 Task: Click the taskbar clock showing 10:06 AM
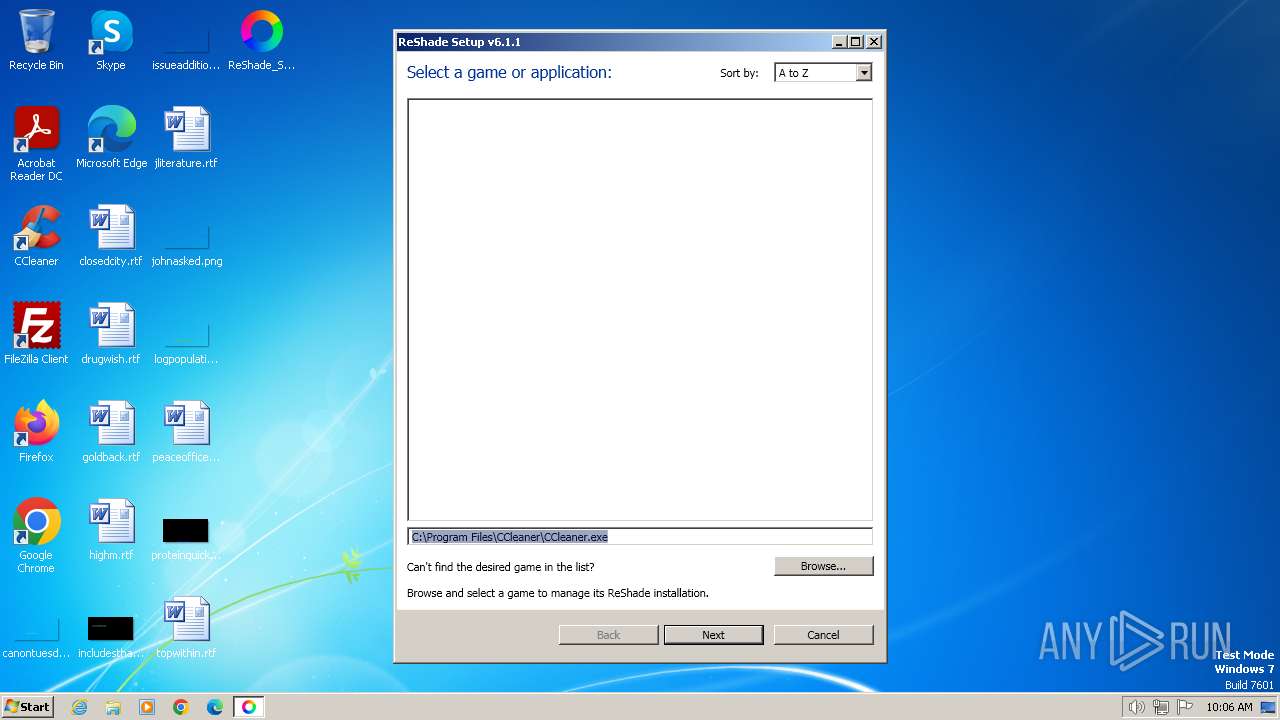tap(1229, 707)
